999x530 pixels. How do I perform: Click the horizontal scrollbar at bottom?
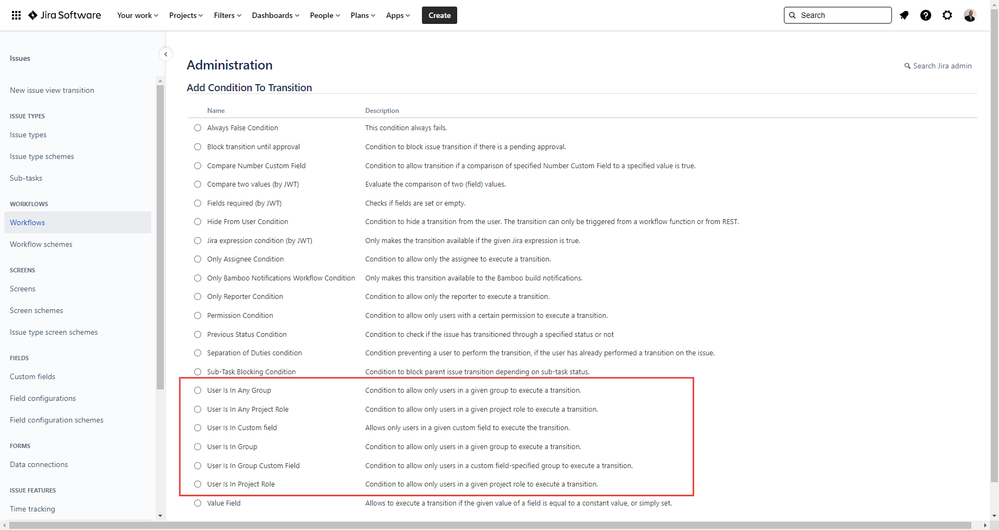click(491, 526)
